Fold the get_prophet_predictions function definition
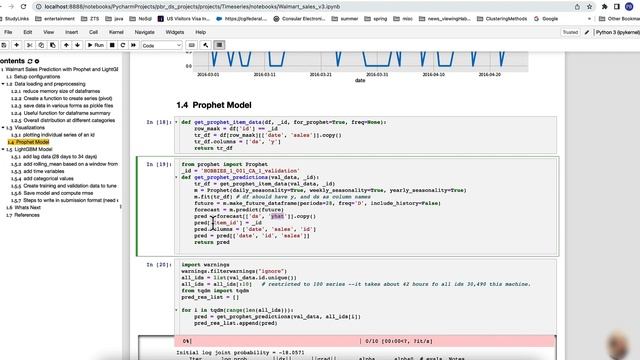 pos(176,178)
